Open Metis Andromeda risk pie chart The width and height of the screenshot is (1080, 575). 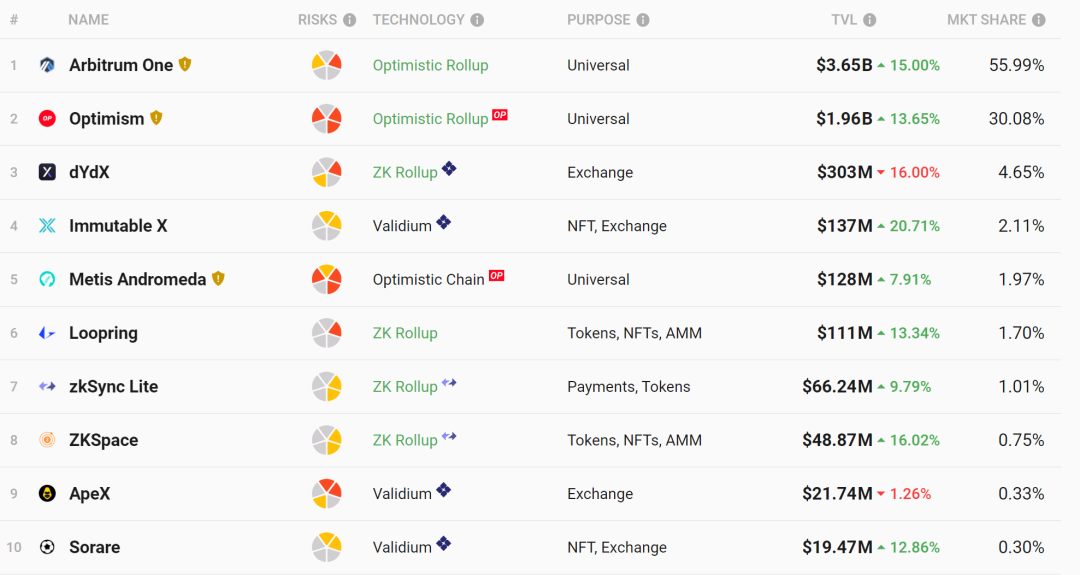[x=326, y=280]
